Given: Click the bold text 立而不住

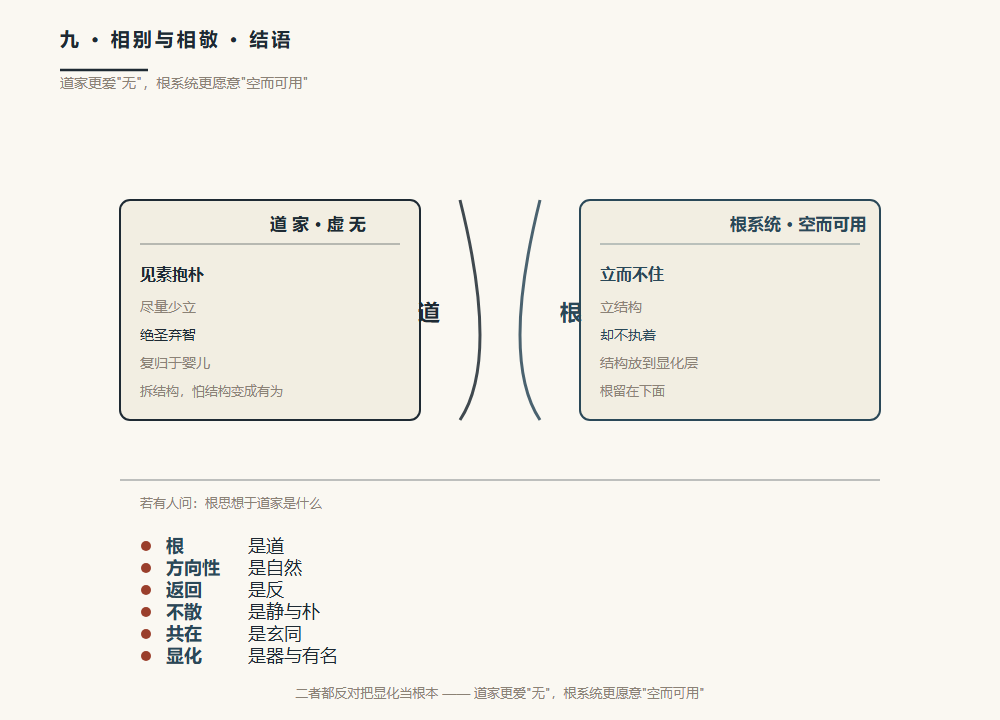Looking at the screenshot, I should [x=632, y=275].
